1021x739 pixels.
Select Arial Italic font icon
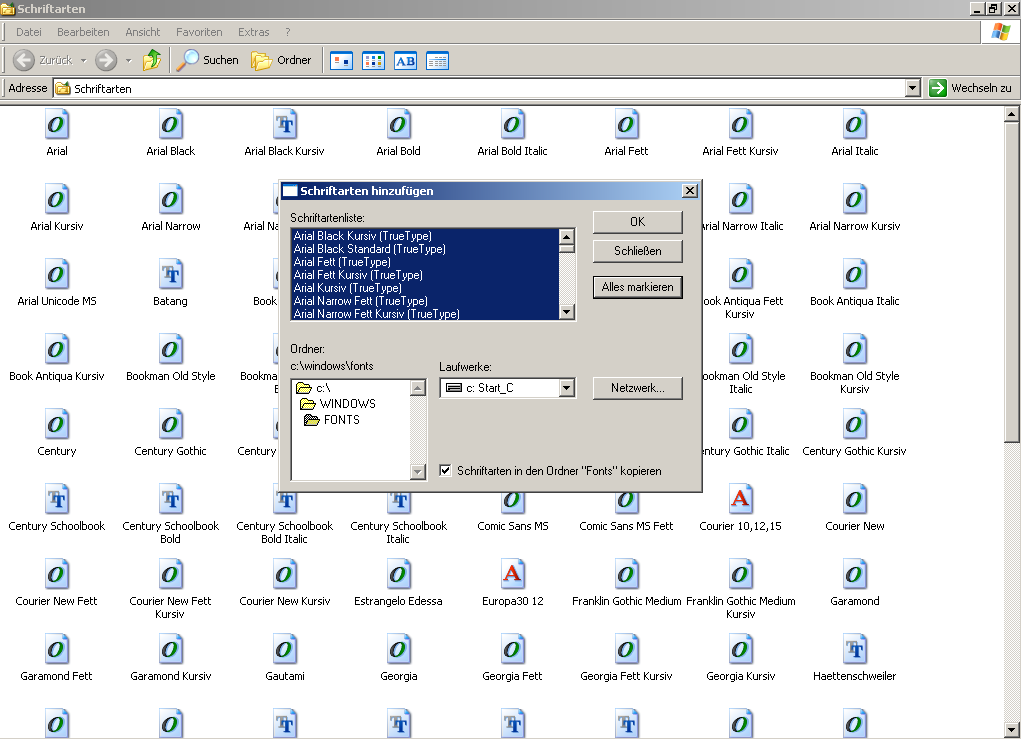click(x=854, y=124)
